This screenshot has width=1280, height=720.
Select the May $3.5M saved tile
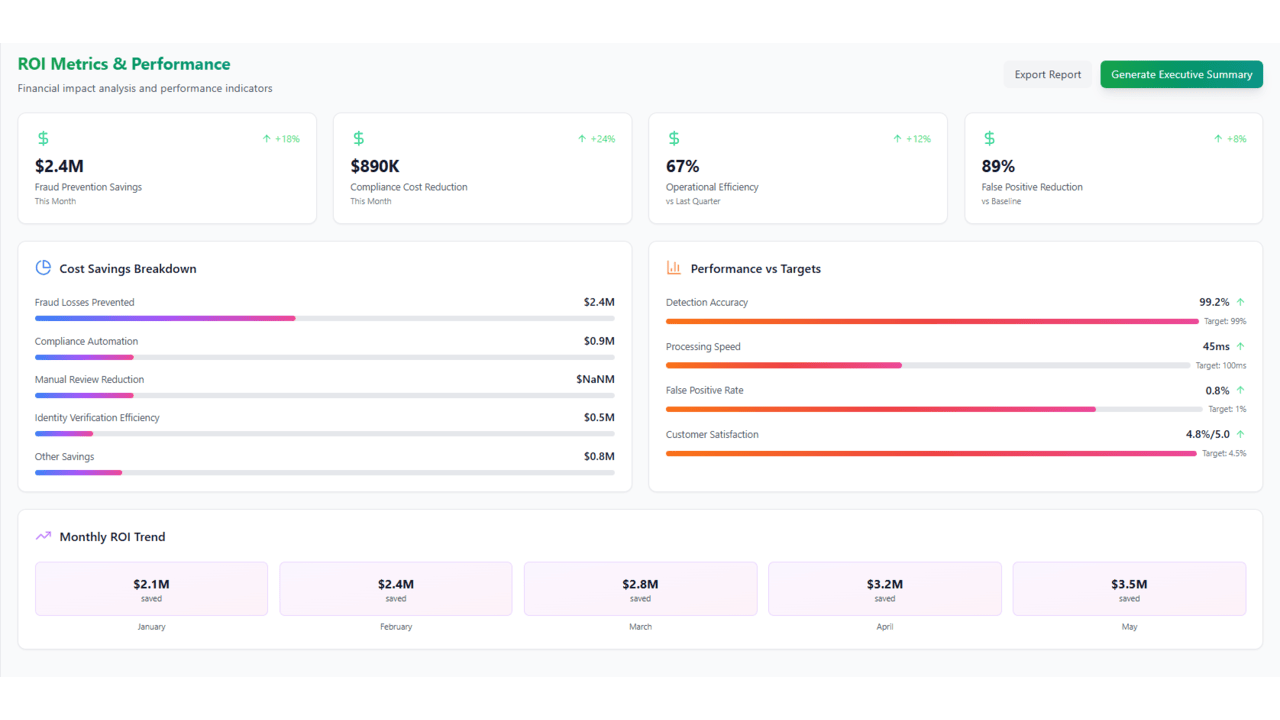[1129, 588]
